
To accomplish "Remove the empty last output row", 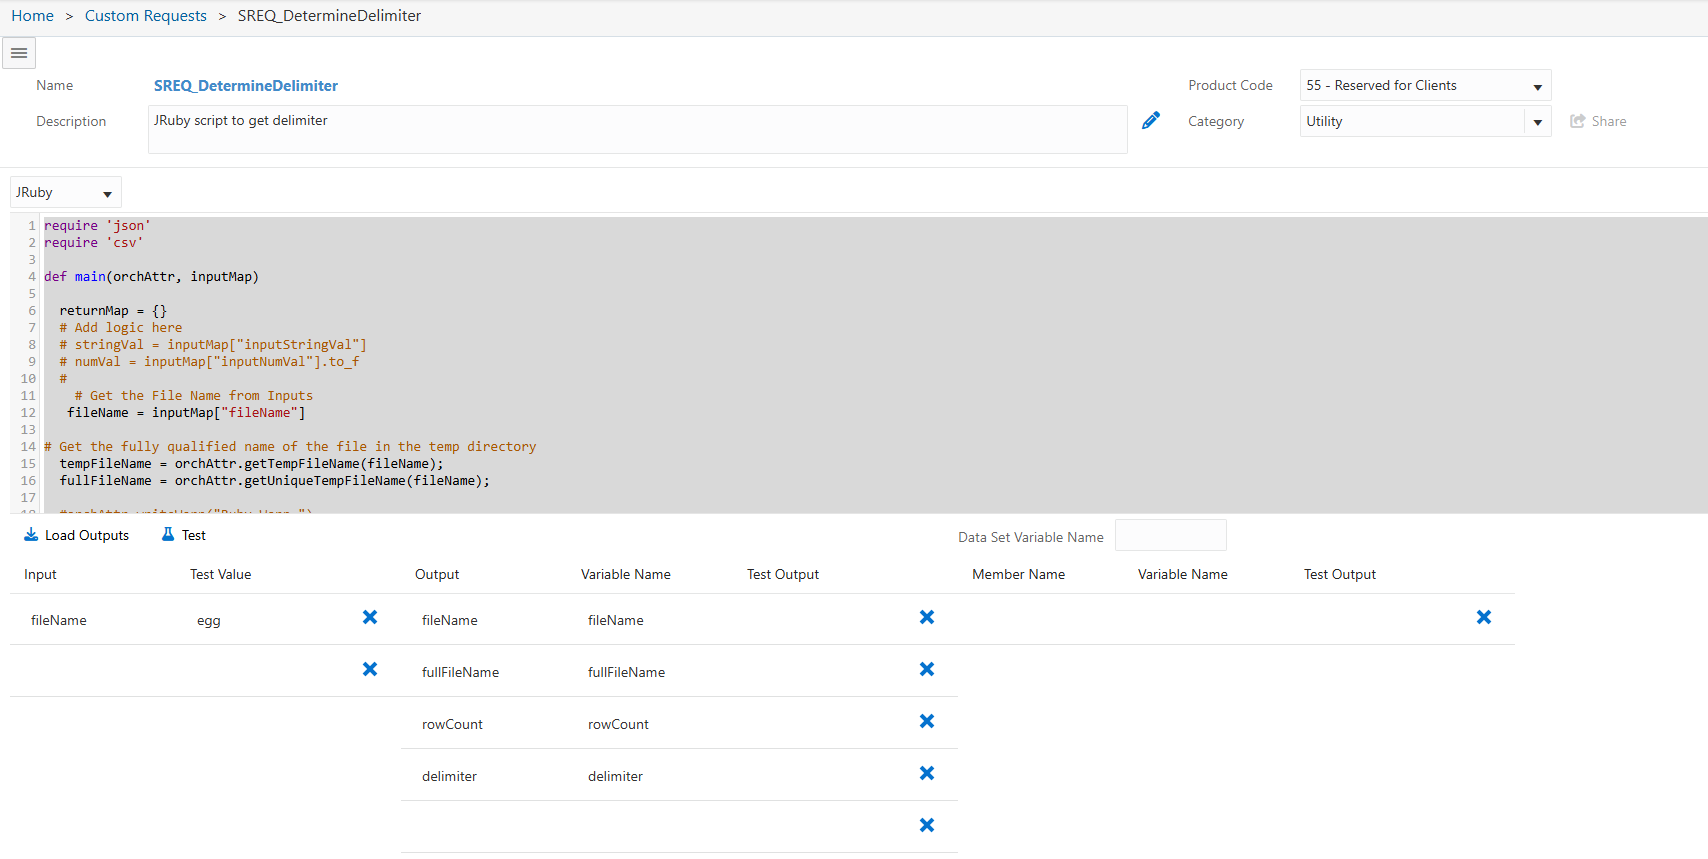I will [x=927, y=826].
